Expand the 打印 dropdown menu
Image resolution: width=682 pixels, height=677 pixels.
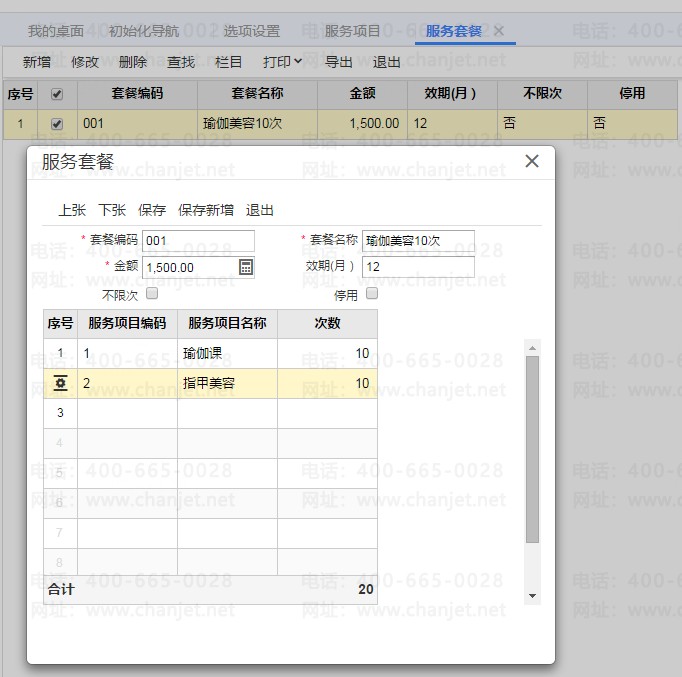tap(282, 62)
